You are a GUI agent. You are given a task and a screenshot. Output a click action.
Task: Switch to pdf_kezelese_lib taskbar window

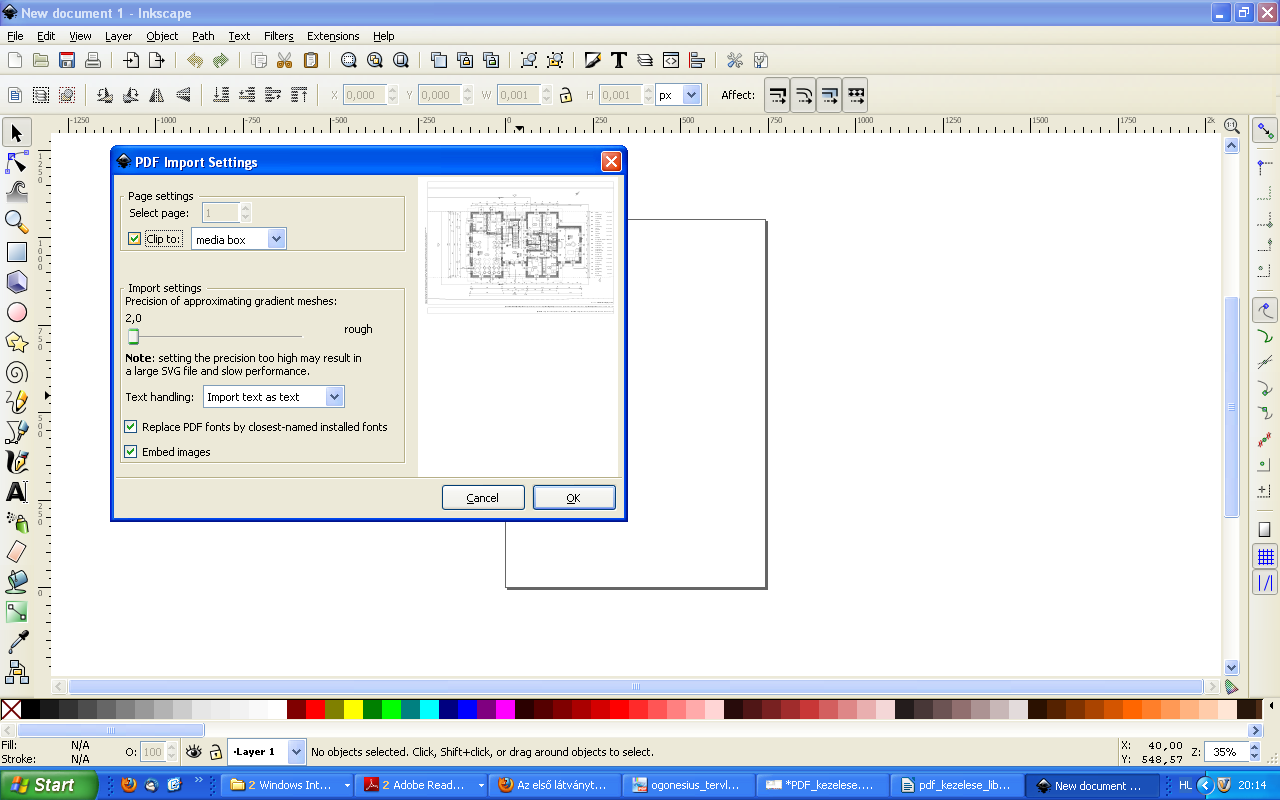pyautogui.click(x=958, y=785)
